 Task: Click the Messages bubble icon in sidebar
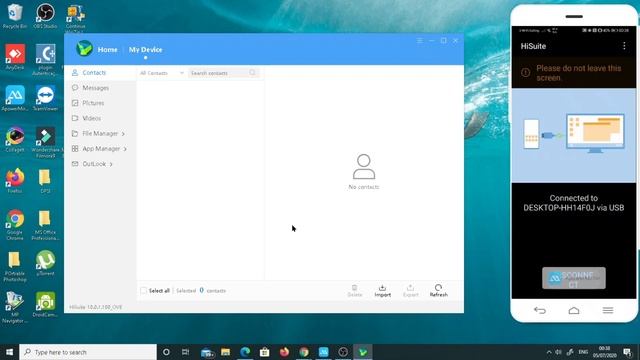[75, 88]
